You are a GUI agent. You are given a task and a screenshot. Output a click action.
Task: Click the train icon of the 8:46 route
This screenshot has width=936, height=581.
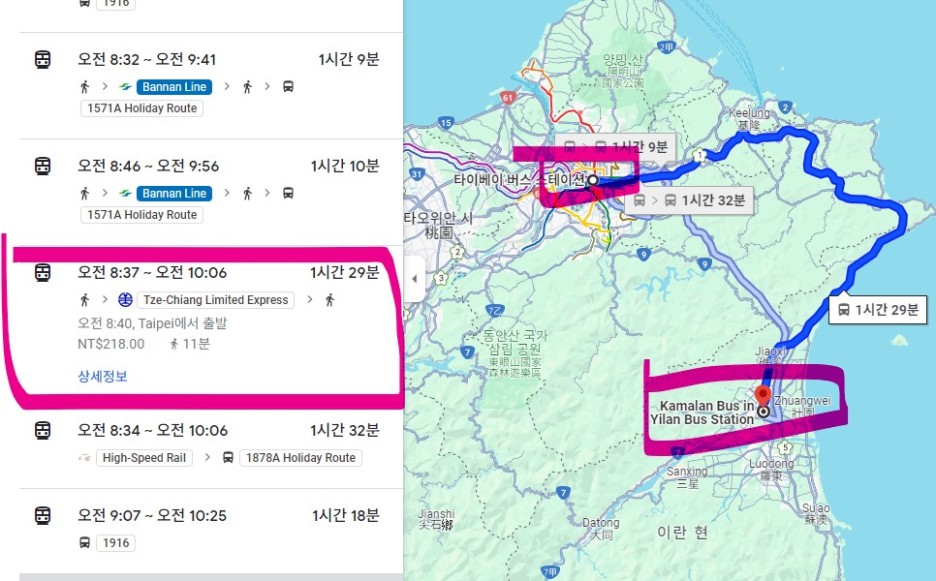[42, 166]
